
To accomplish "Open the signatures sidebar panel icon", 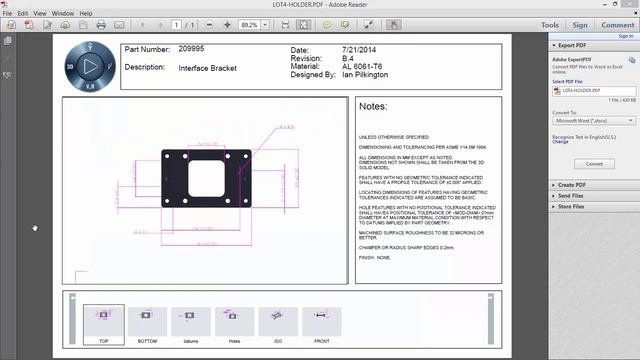I will 7,75.
